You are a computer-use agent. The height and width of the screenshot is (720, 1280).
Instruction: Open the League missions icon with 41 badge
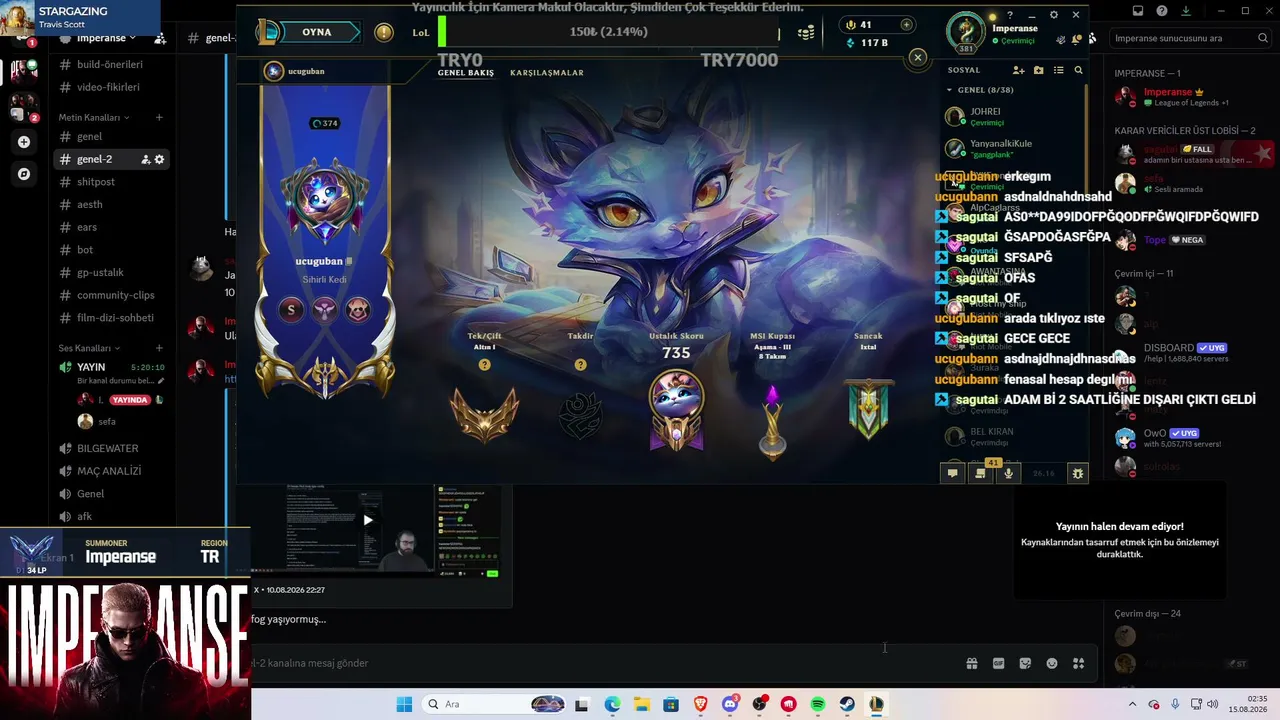[980, 473]
